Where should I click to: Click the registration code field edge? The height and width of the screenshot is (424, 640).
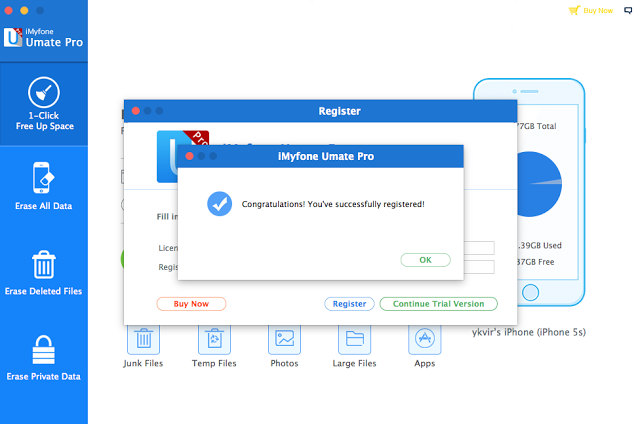coord(479,267)
